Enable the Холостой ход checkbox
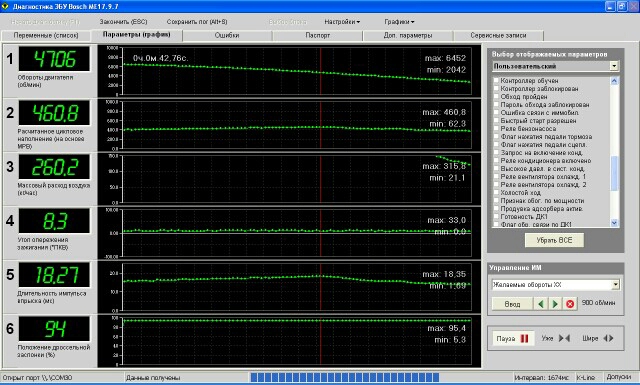The image size is (640, 385). [496, 193]
